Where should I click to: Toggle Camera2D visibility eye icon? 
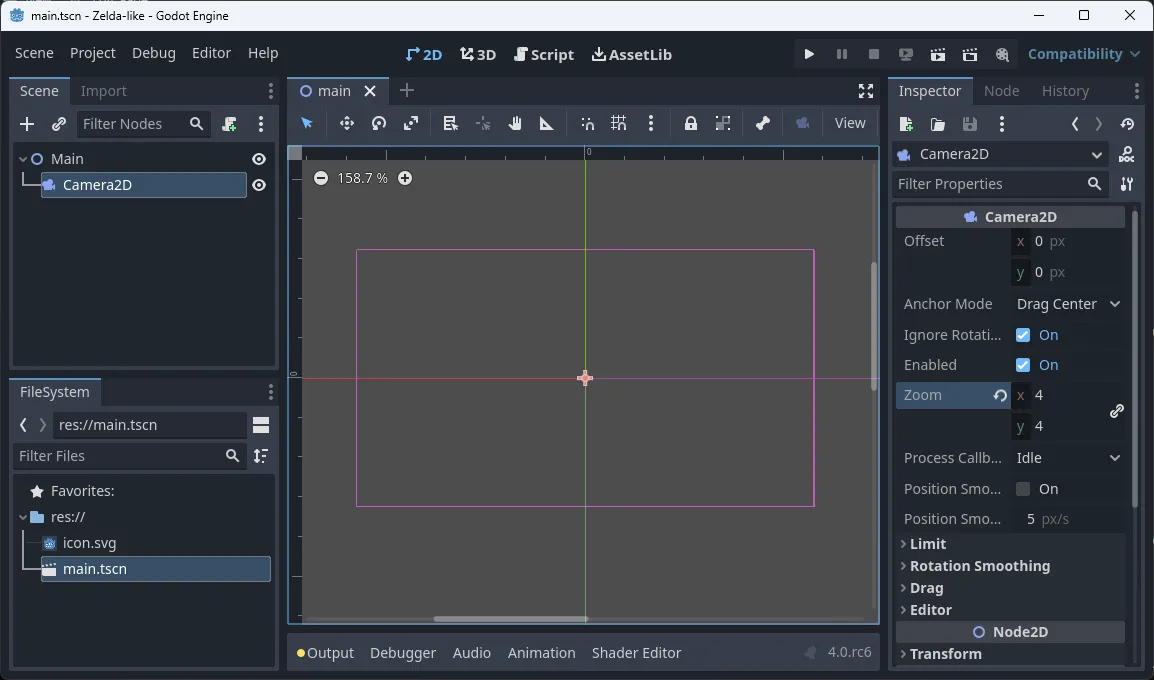(259, 185)
